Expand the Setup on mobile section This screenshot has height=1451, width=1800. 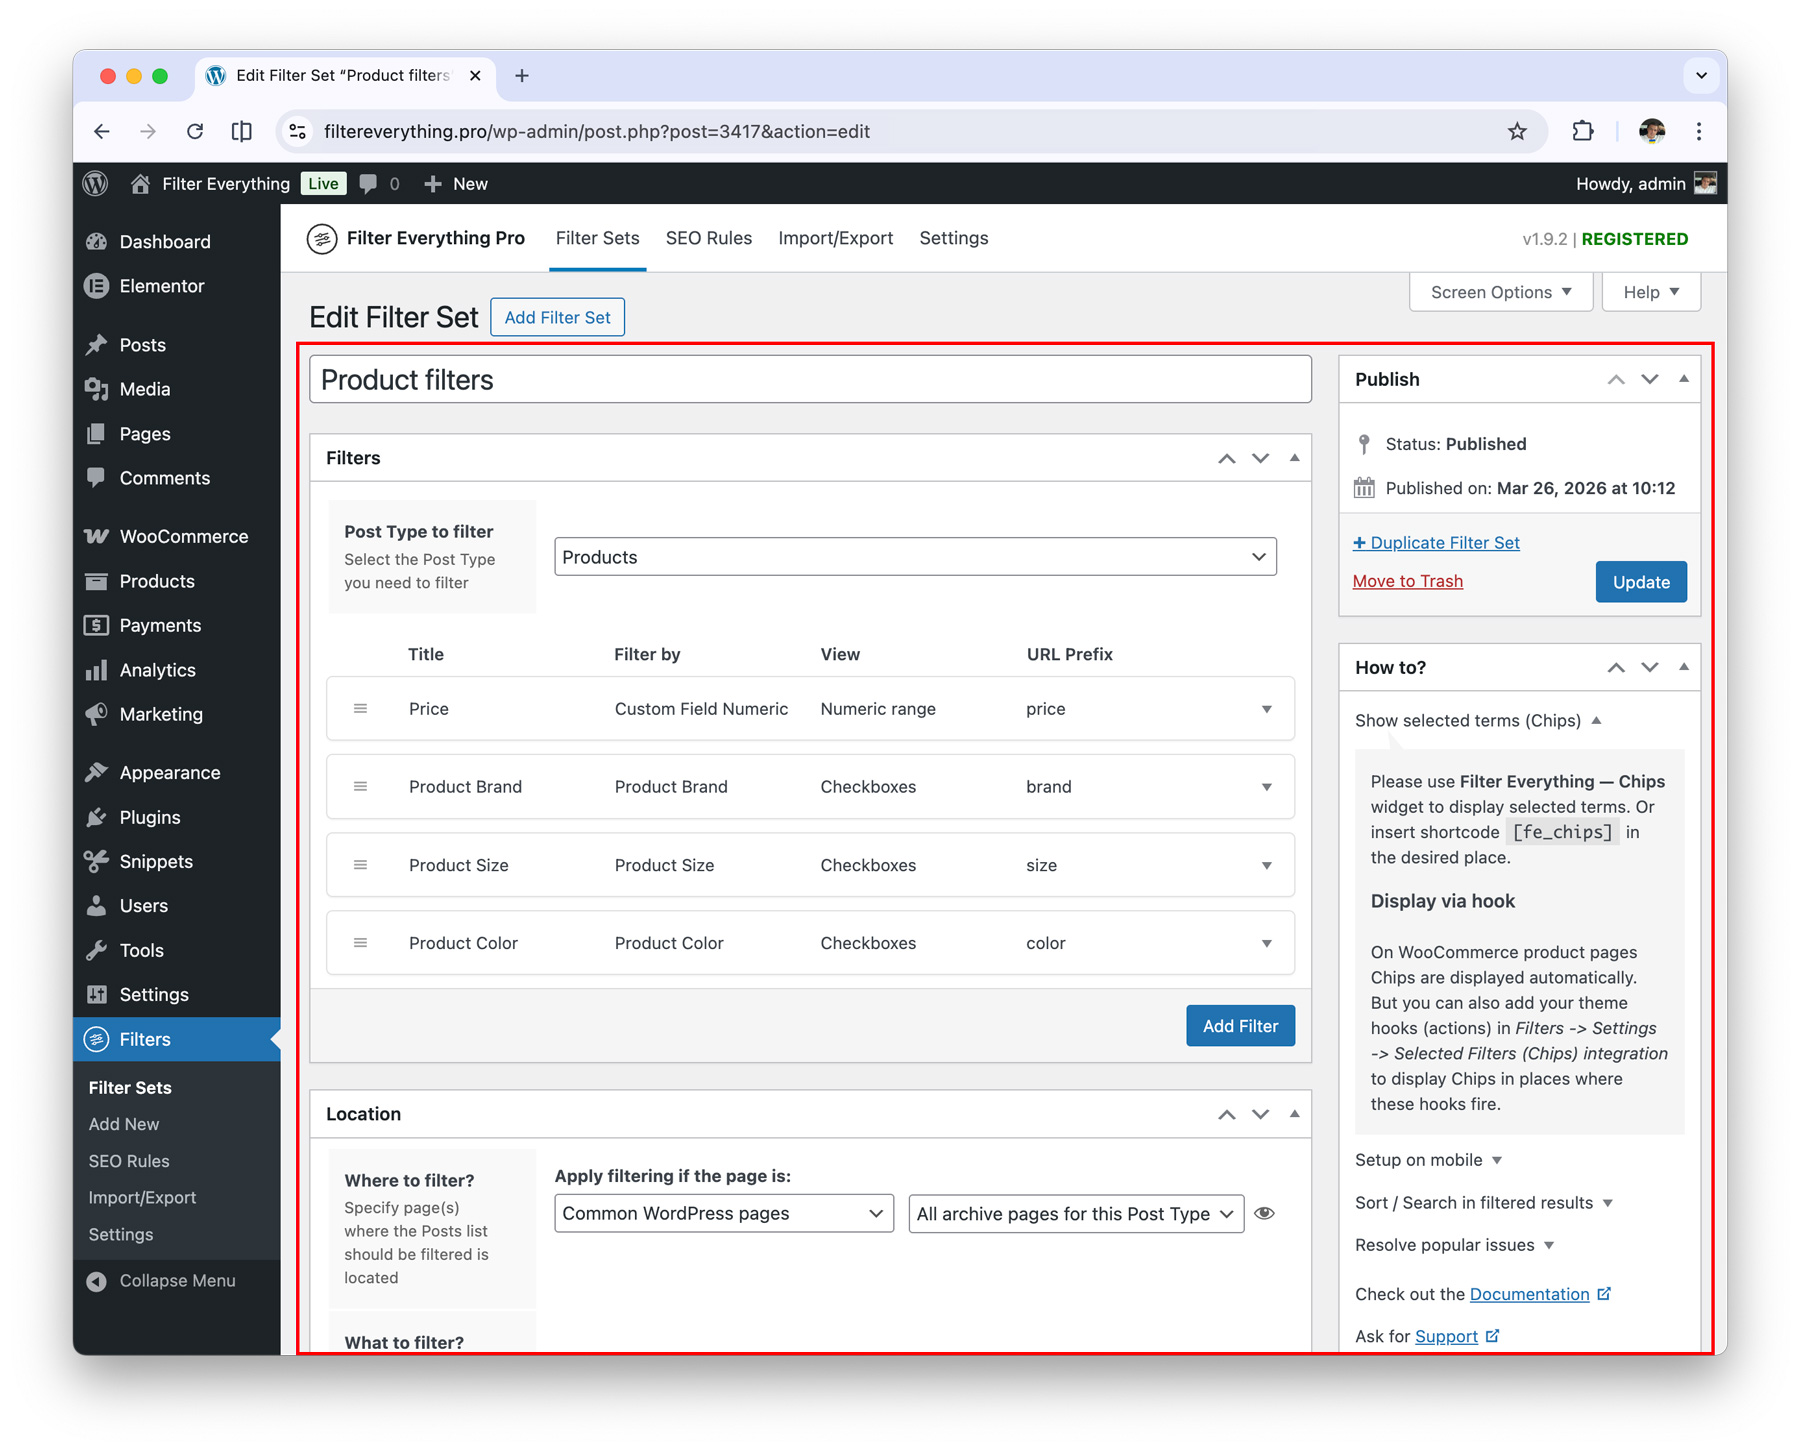[x=1428, y=1160]
